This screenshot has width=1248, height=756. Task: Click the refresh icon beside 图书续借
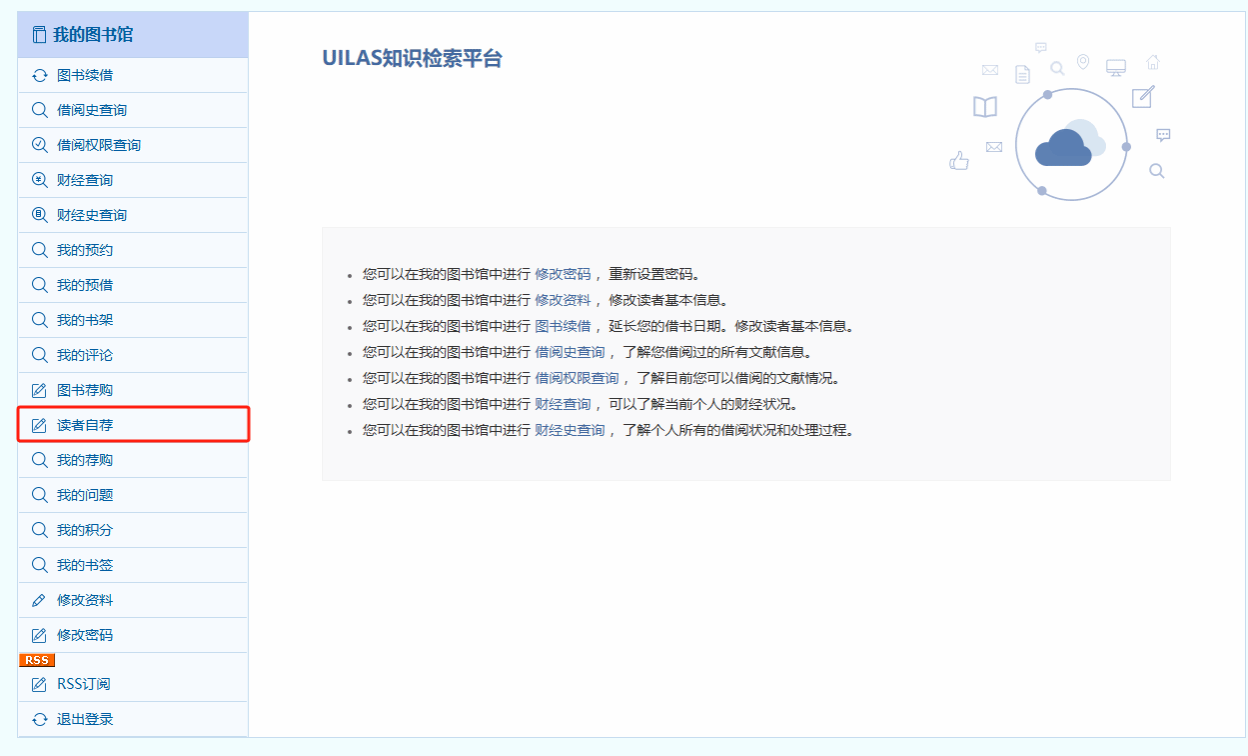coord(40,75)
